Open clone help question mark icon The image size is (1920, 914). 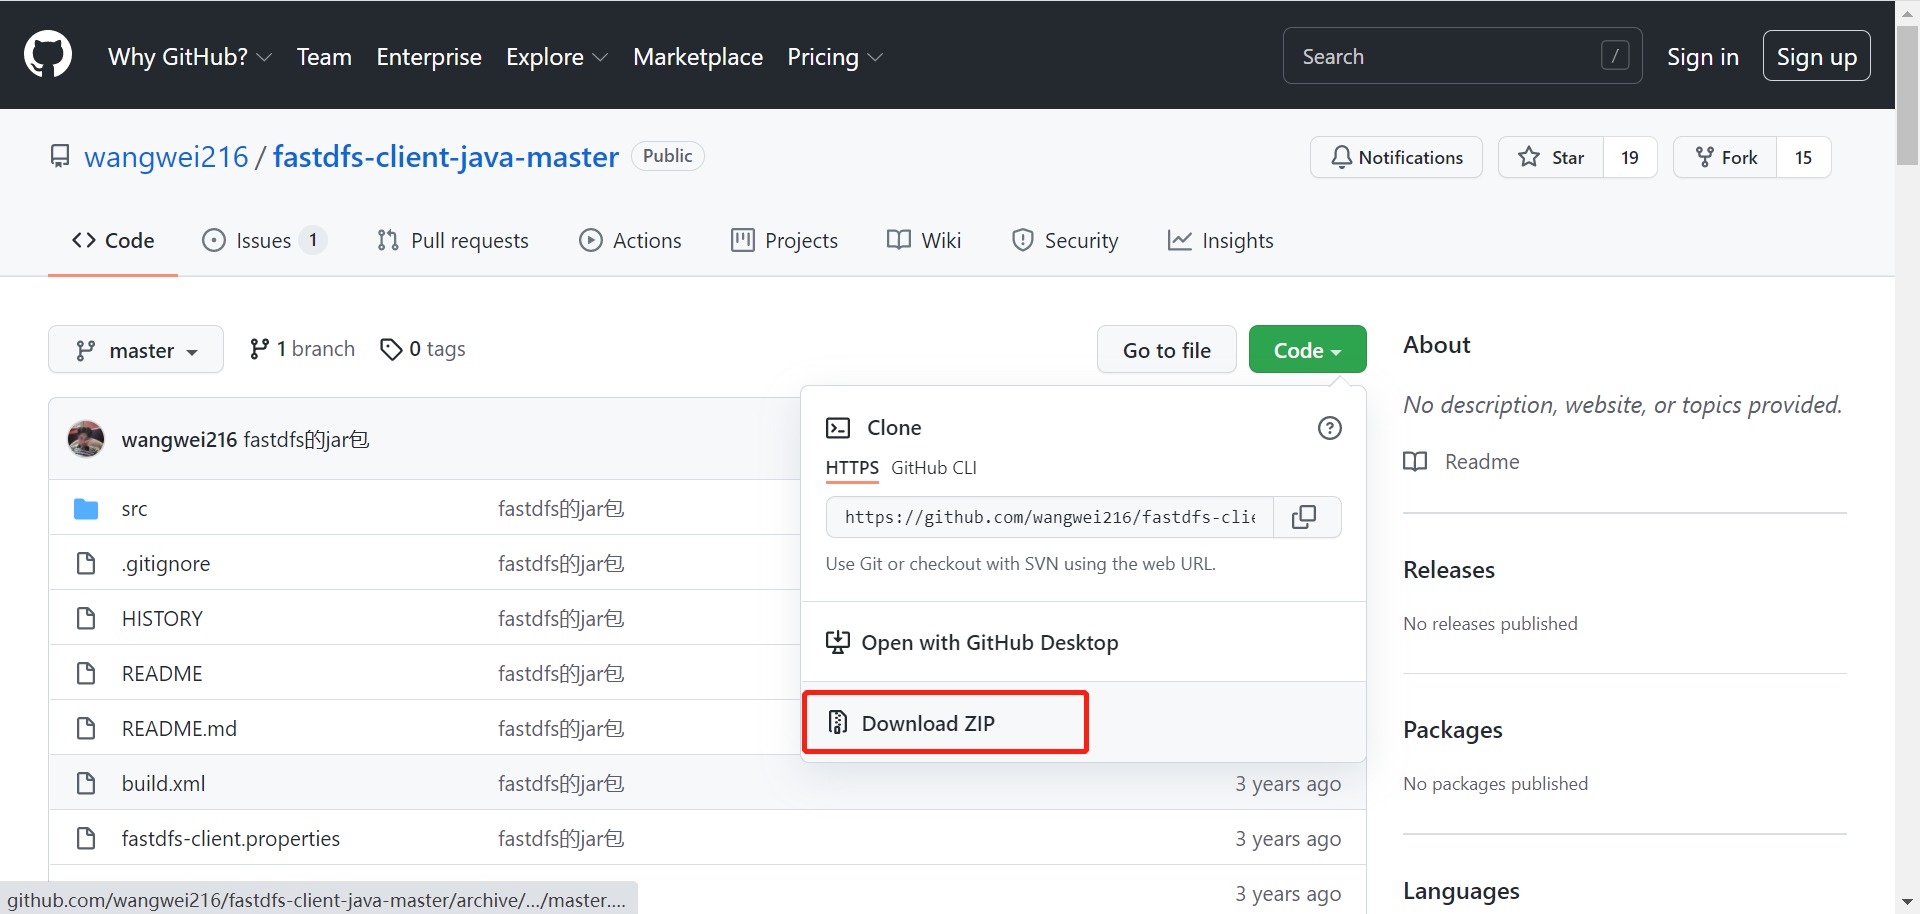(x=1329, y=428)
